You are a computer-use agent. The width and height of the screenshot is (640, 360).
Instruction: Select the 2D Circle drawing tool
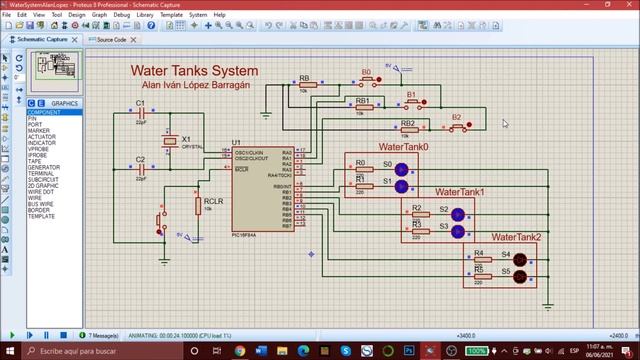5,220
